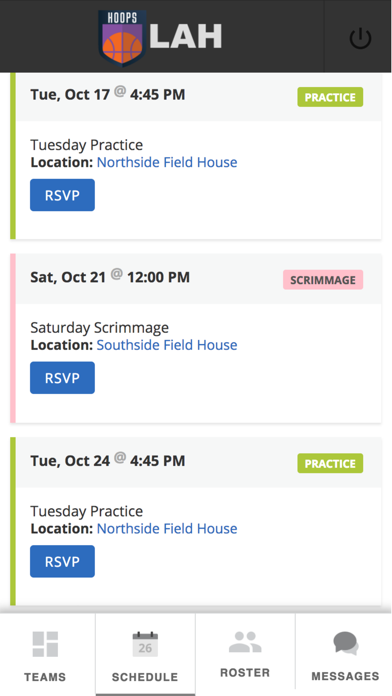
Task: Click the Hoops basketball shield logo
Action: click(122, 38)
